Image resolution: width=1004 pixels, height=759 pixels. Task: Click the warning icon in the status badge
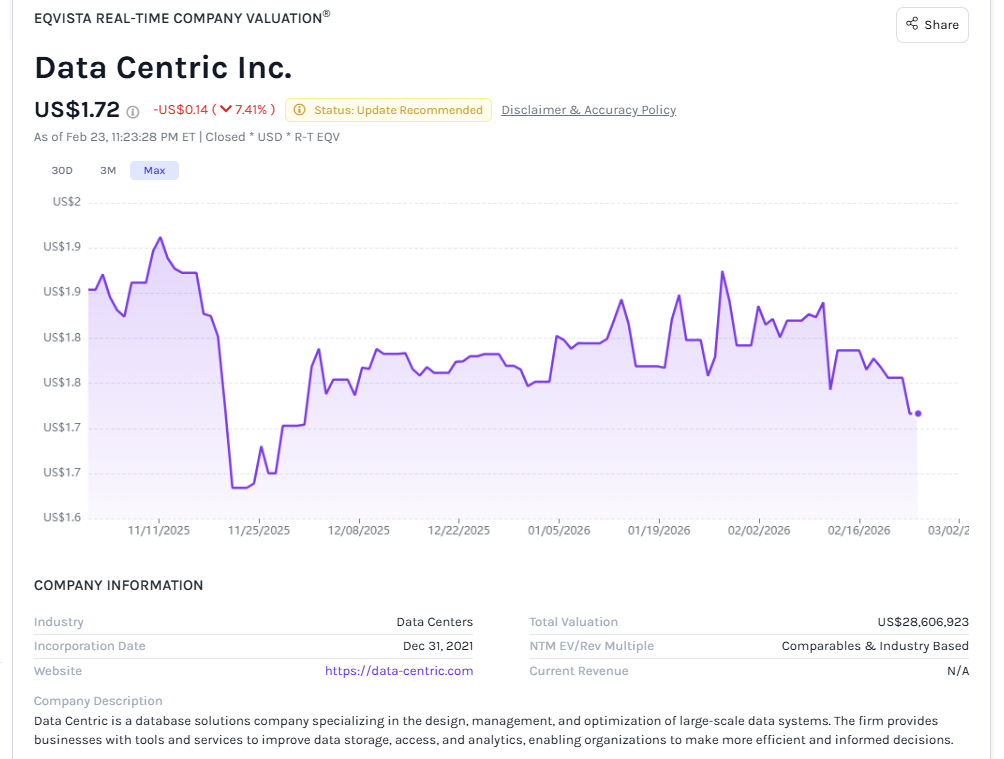(300, 110)
